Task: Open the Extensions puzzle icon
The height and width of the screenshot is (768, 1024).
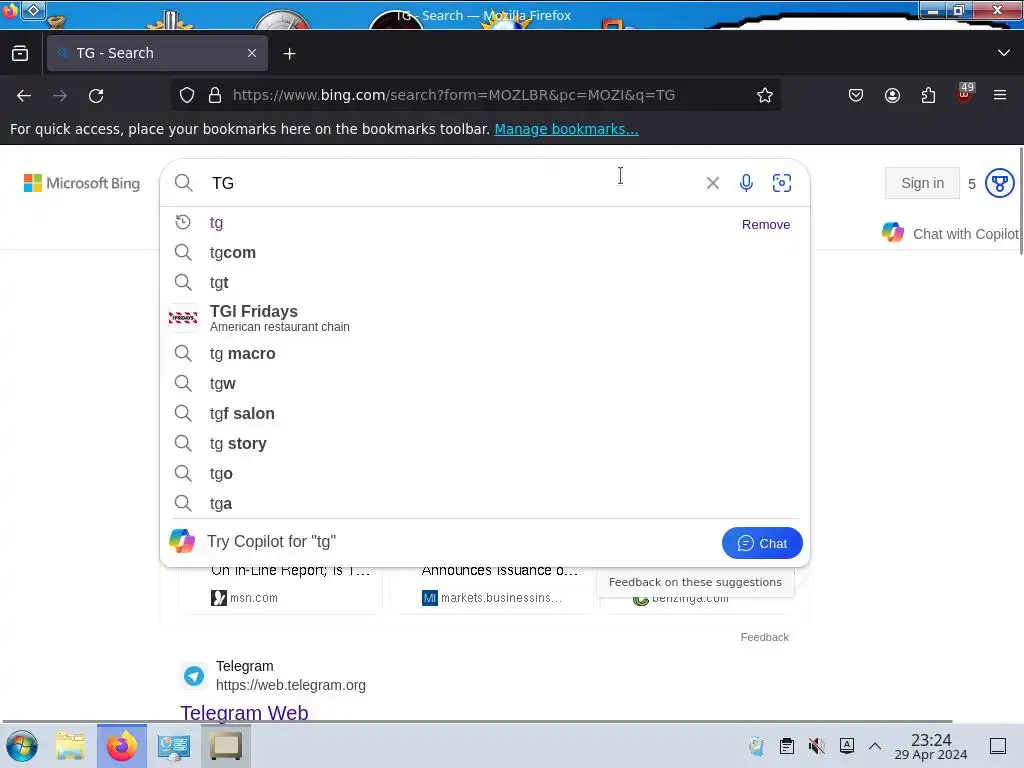Action: coord(928,95)
